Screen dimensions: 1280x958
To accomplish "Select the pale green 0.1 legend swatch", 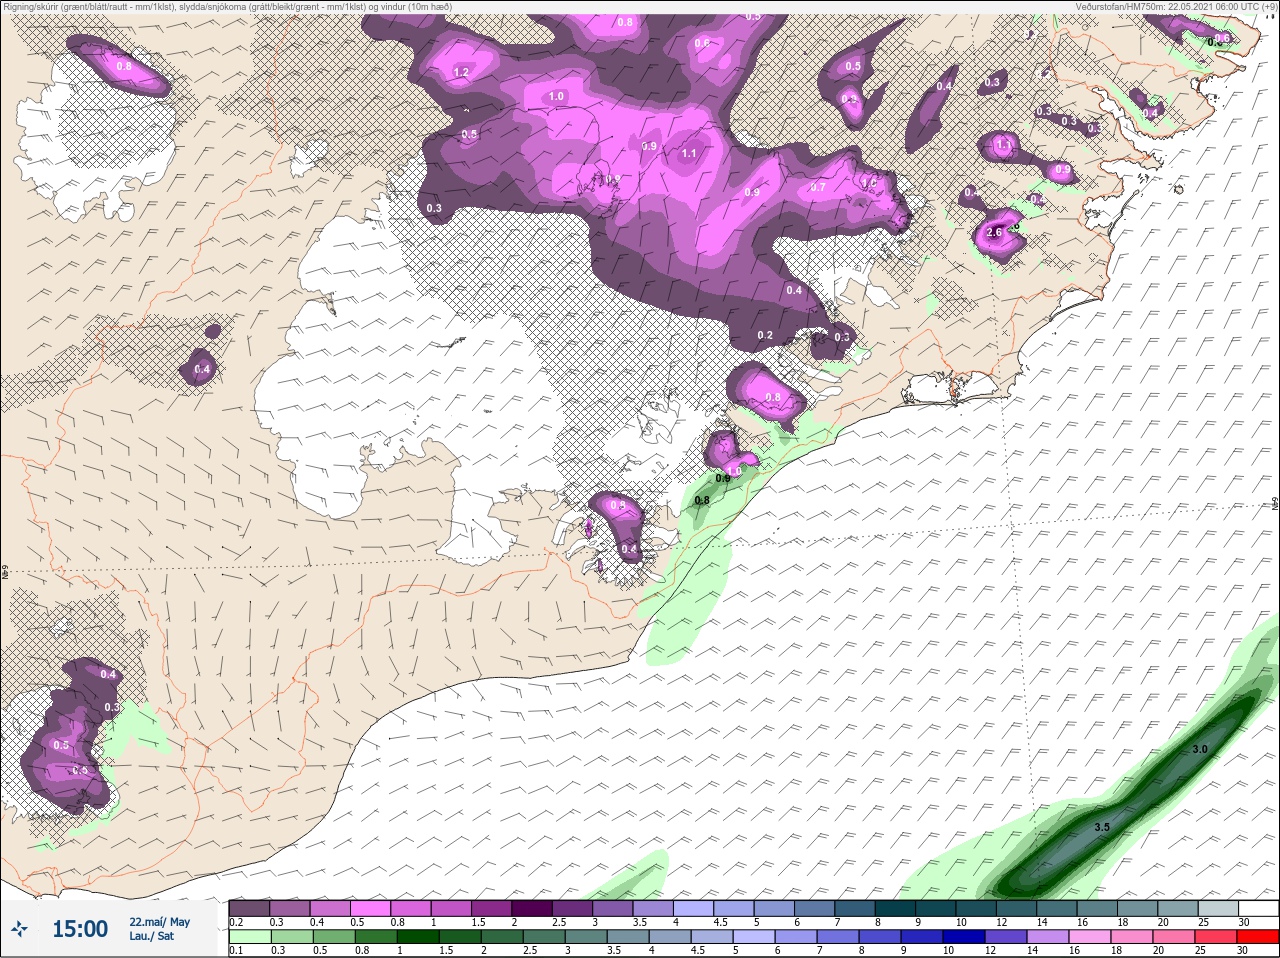I will tap(249, 937).
